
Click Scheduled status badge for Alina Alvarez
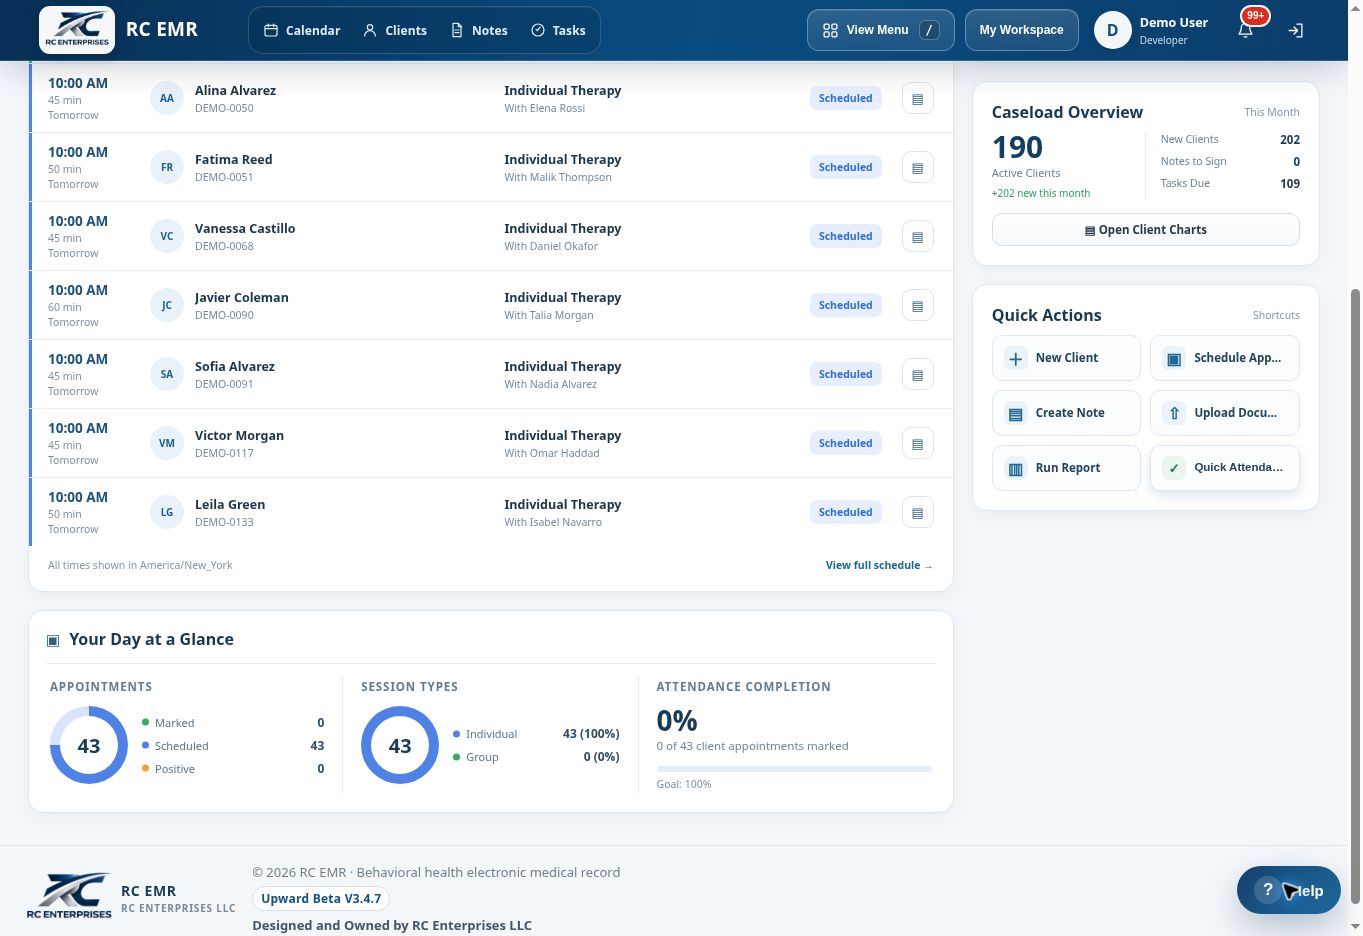[x=845, y=98]
